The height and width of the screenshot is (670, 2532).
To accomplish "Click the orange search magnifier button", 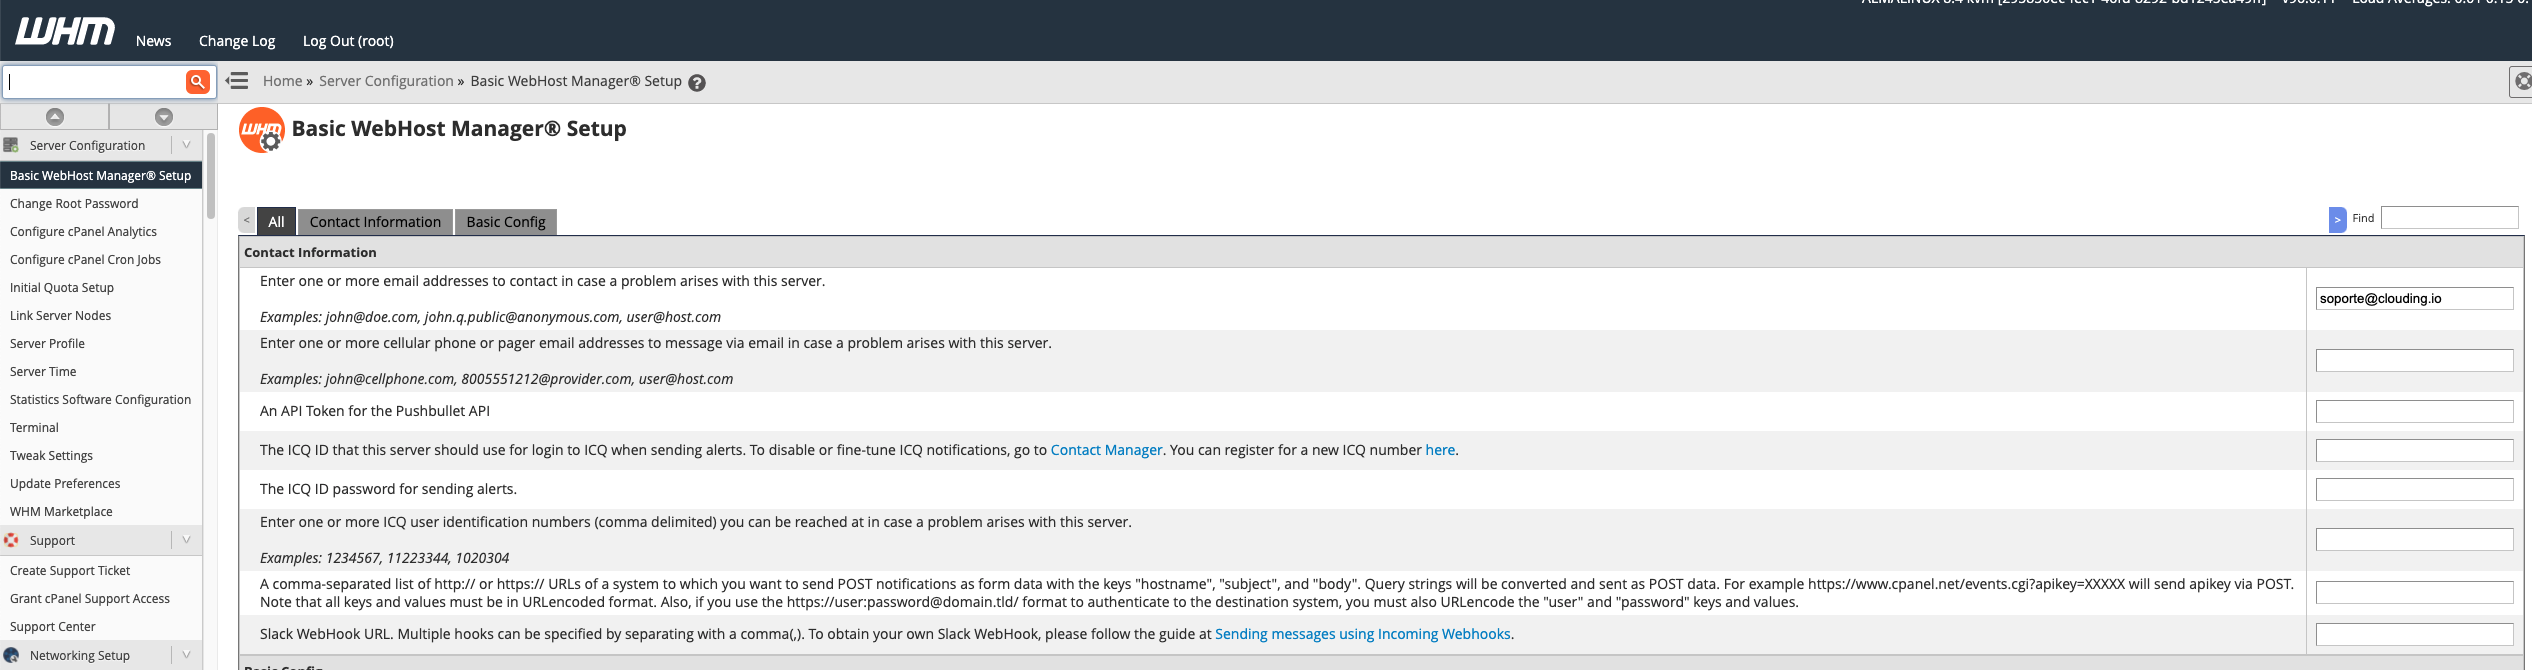I will (x=198, y=81).
